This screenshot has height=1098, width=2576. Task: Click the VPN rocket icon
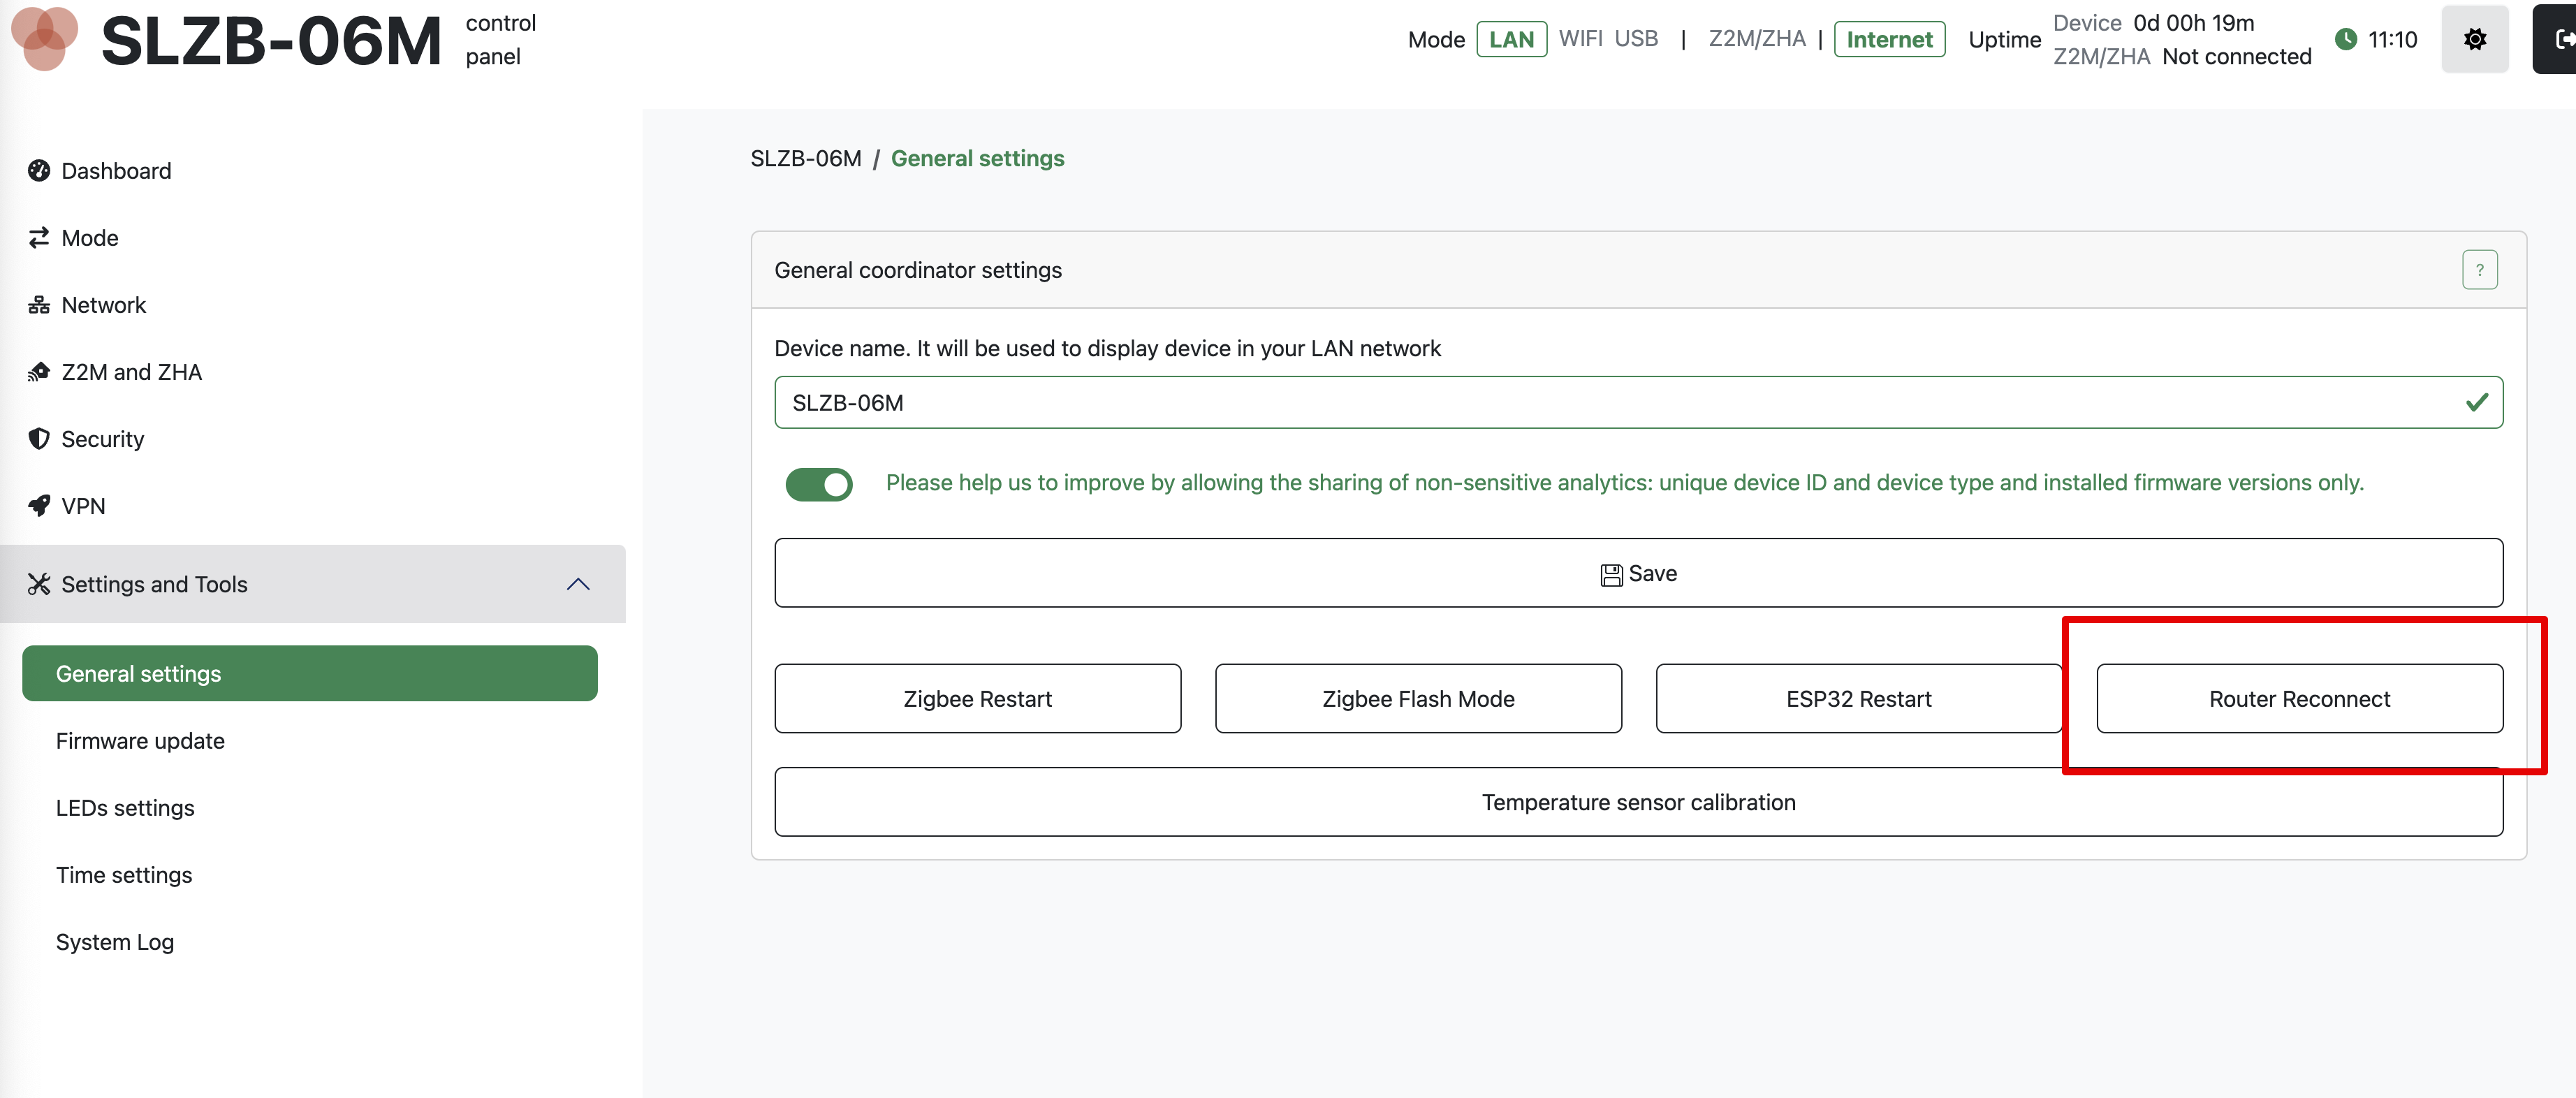pyautogui.click(x=39, y=506)
